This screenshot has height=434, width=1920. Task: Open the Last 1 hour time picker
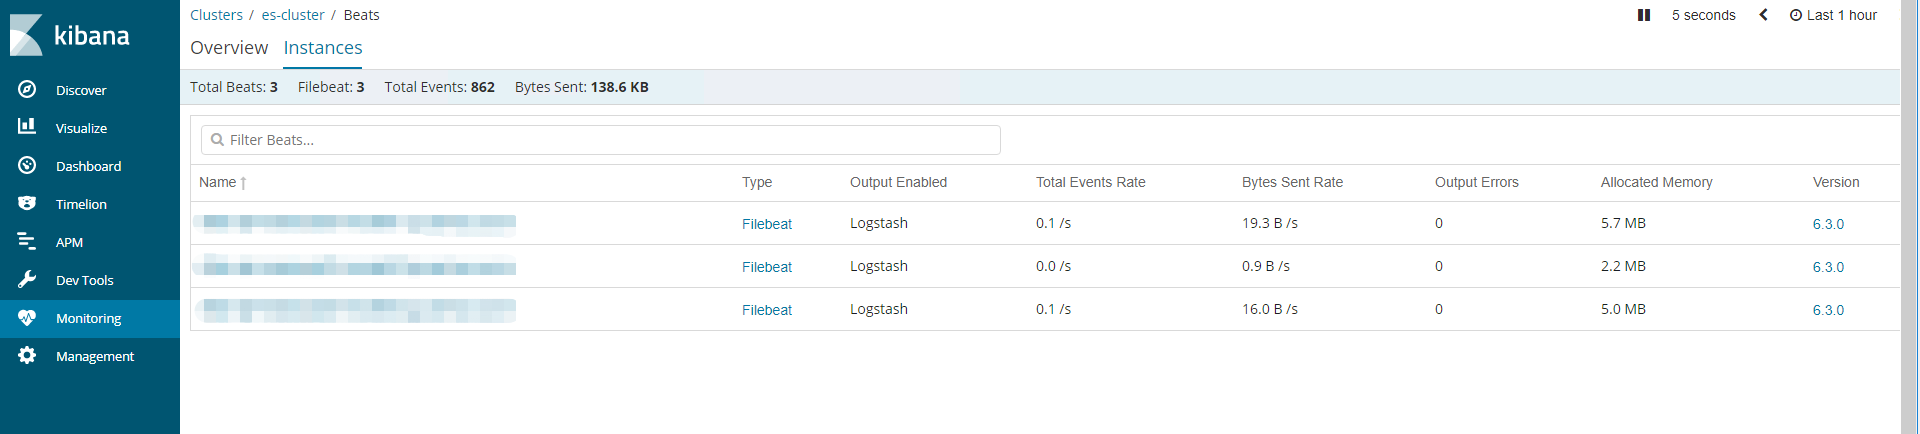point(1833,15)
